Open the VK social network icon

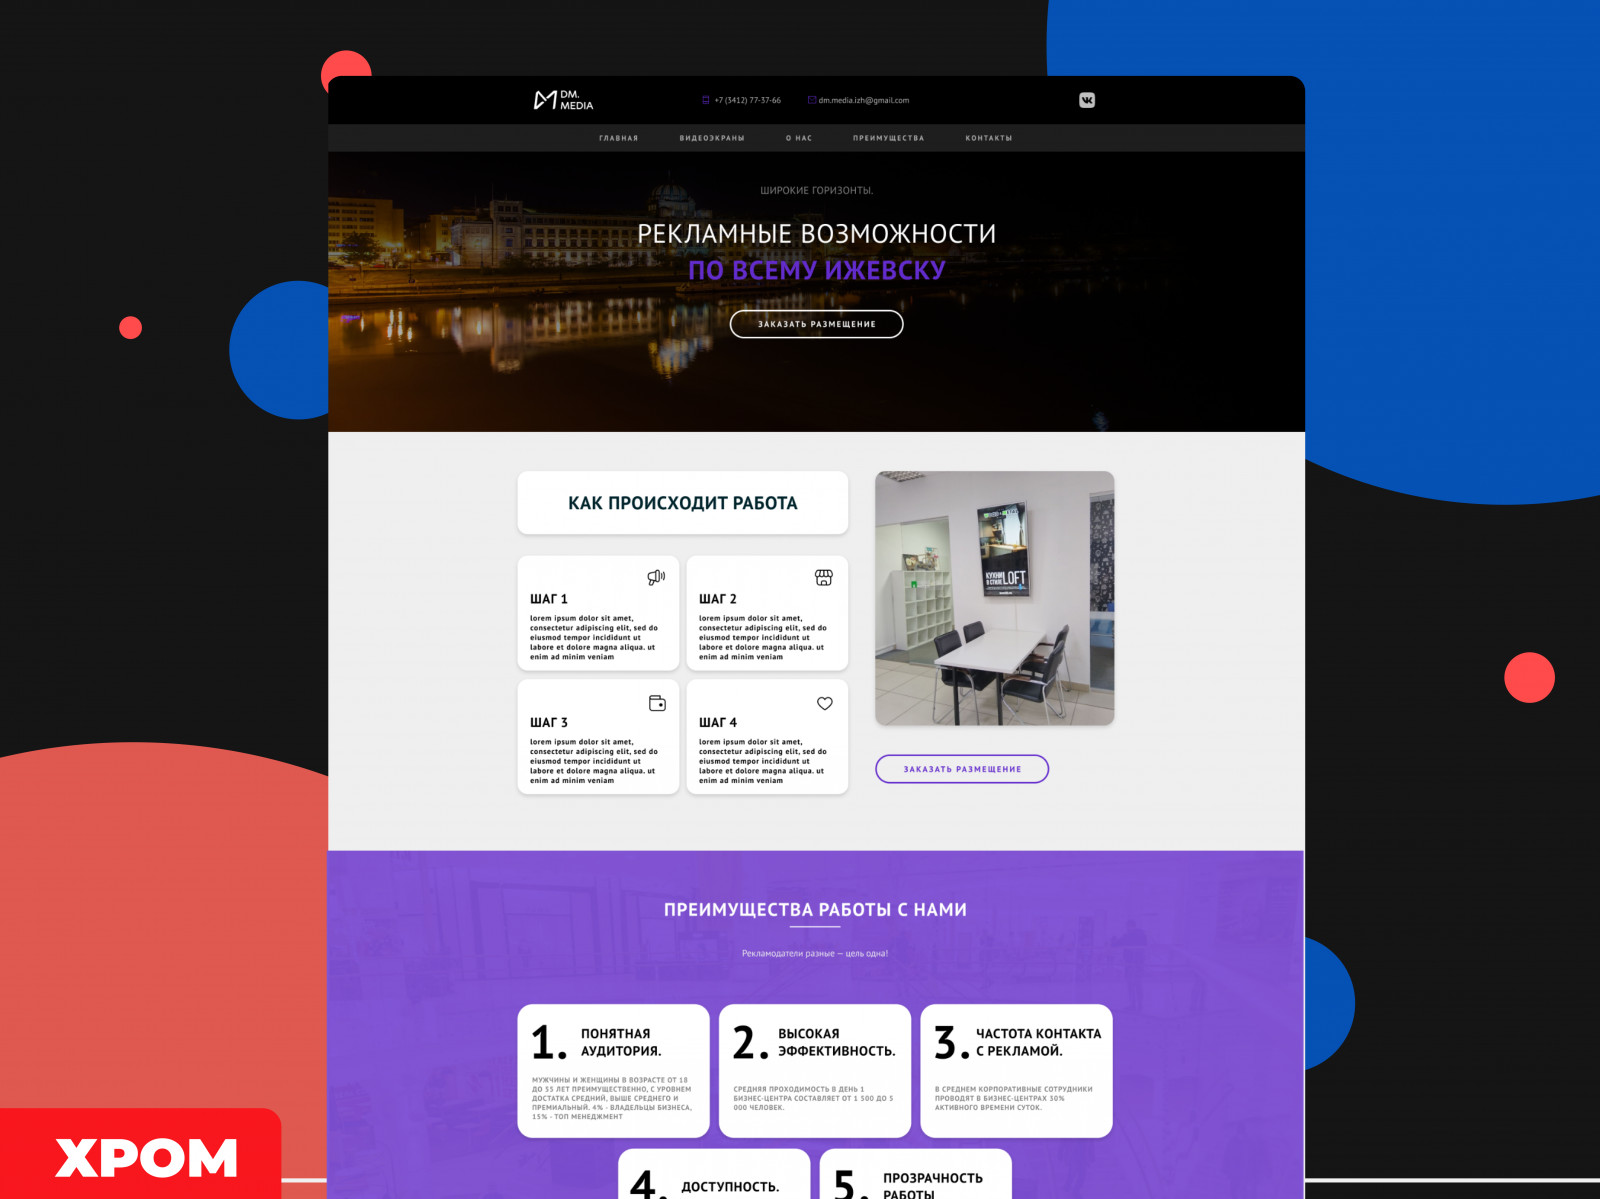1087,100
